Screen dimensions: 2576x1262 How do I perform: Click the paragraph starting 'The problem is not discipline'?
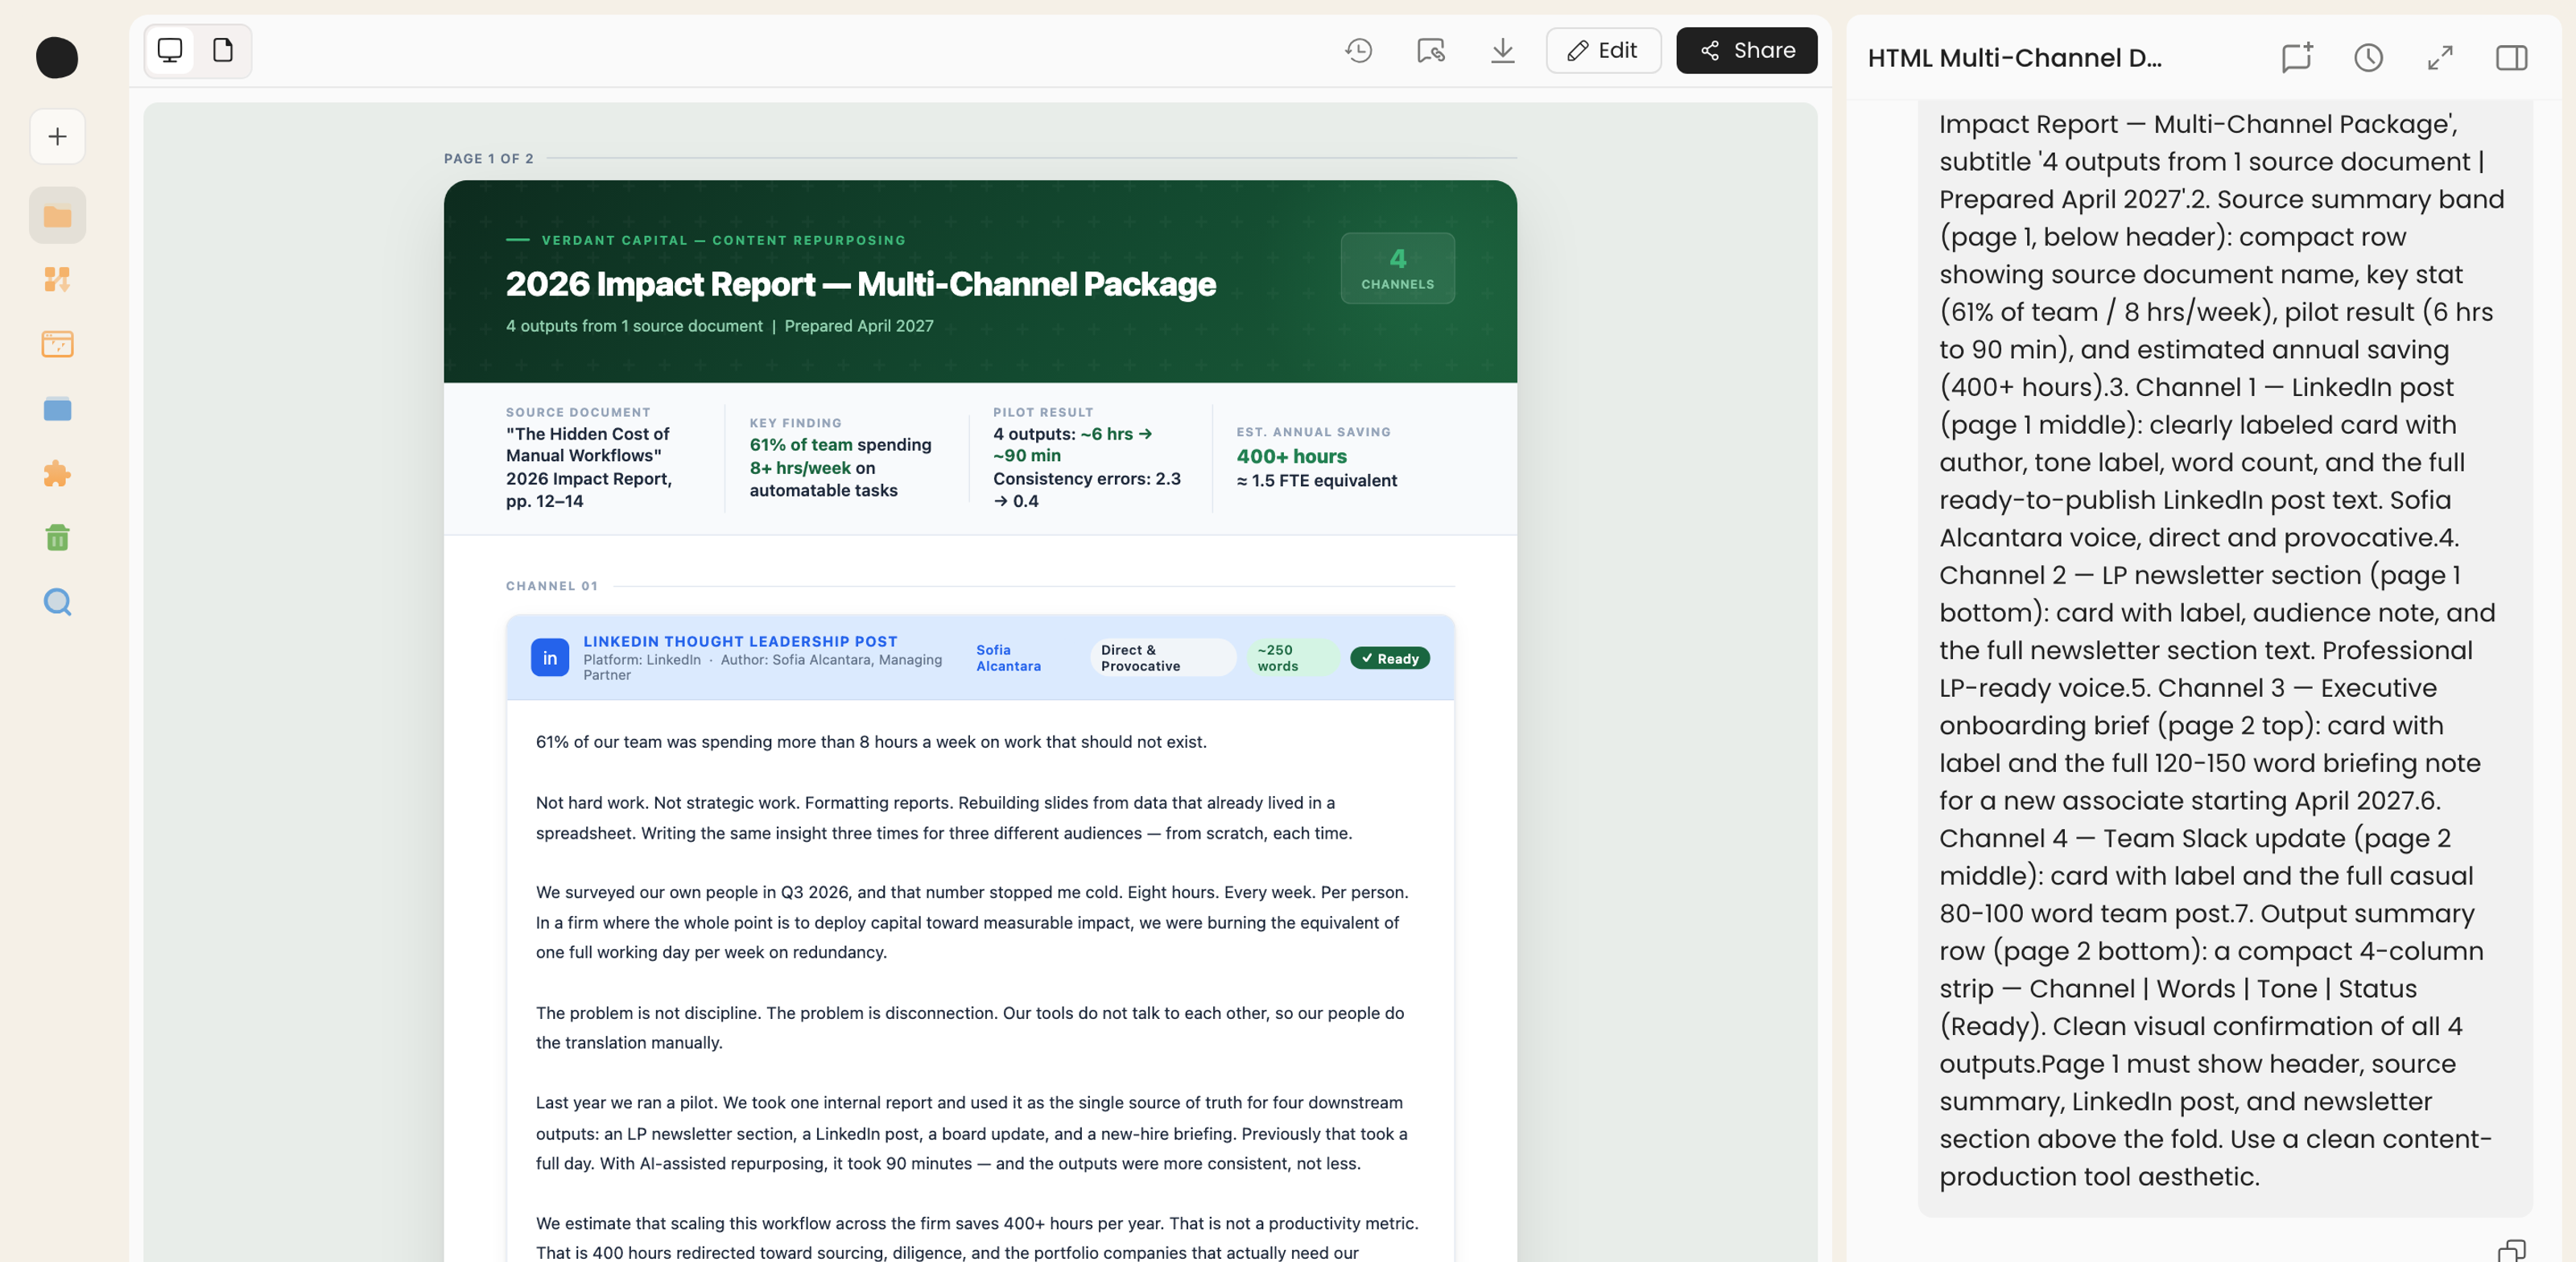pyautogui.click(x=969, y=1028)
